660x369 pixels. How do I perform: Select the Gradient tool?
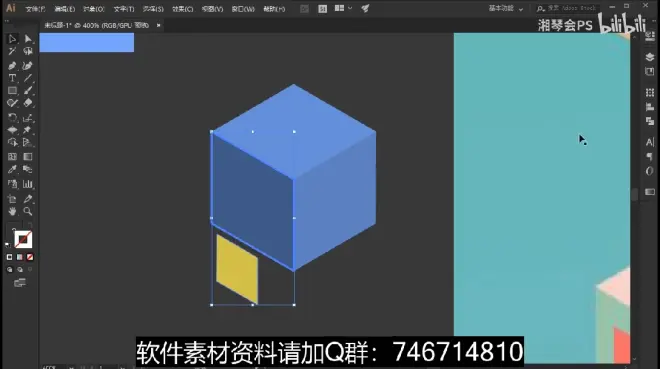(x=28, y=157)
